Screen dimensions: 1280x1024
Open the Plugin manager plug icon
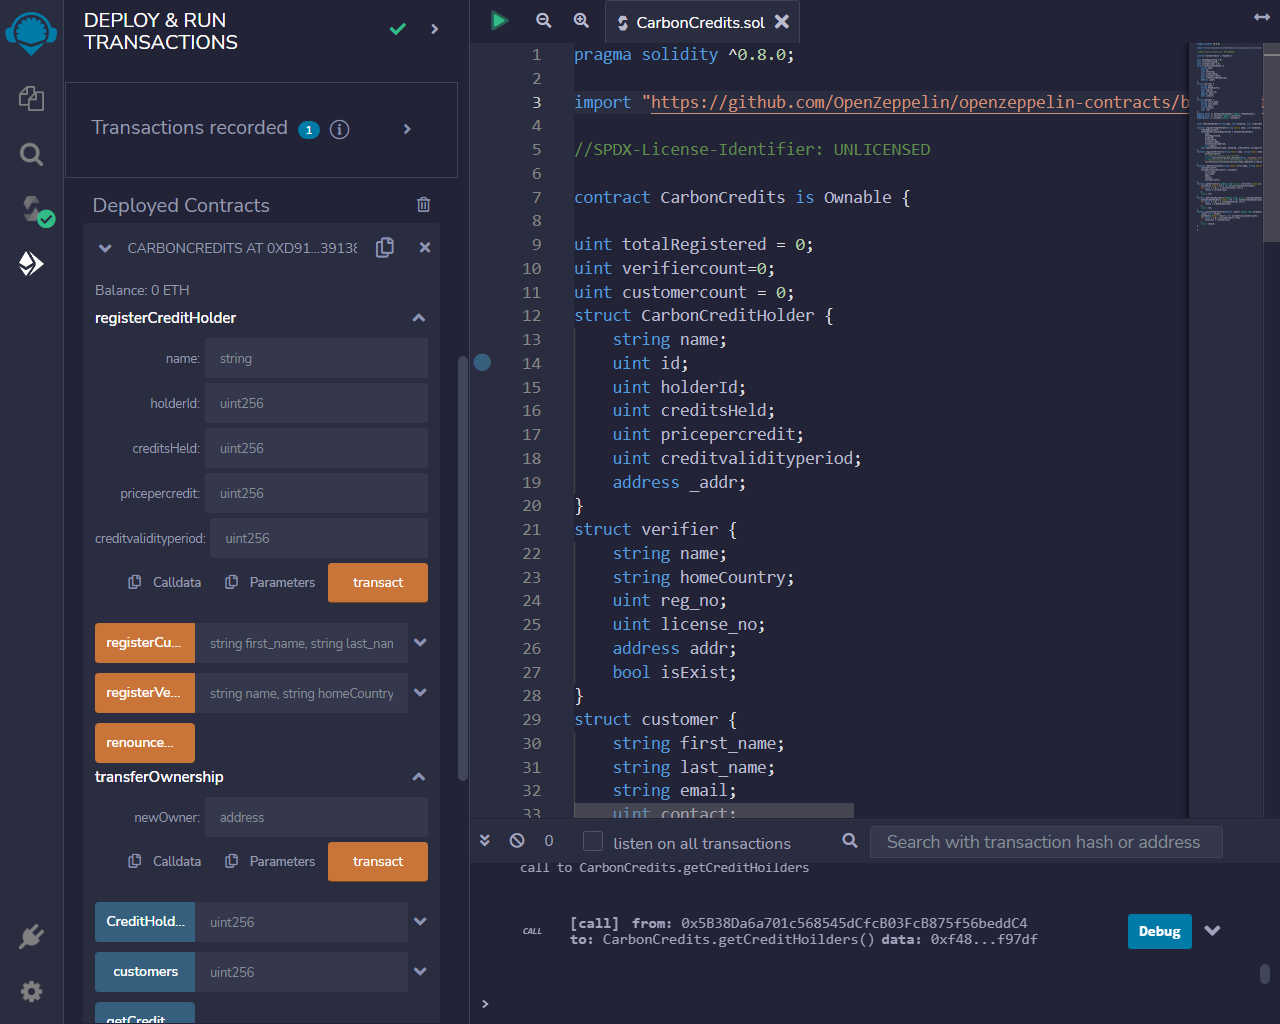[x=31, y=936]
